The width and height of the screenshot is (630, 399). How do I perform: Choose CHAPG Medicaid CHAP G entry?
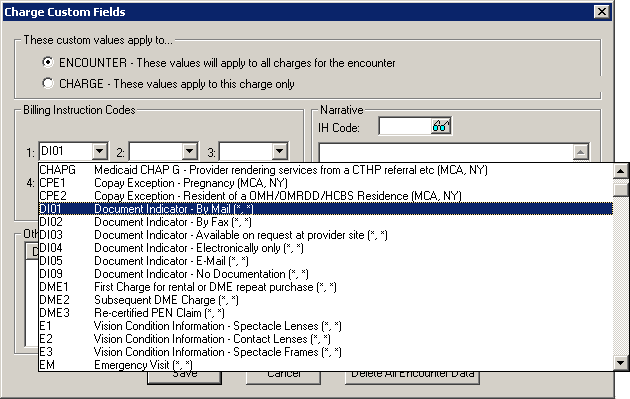point(326,170)
